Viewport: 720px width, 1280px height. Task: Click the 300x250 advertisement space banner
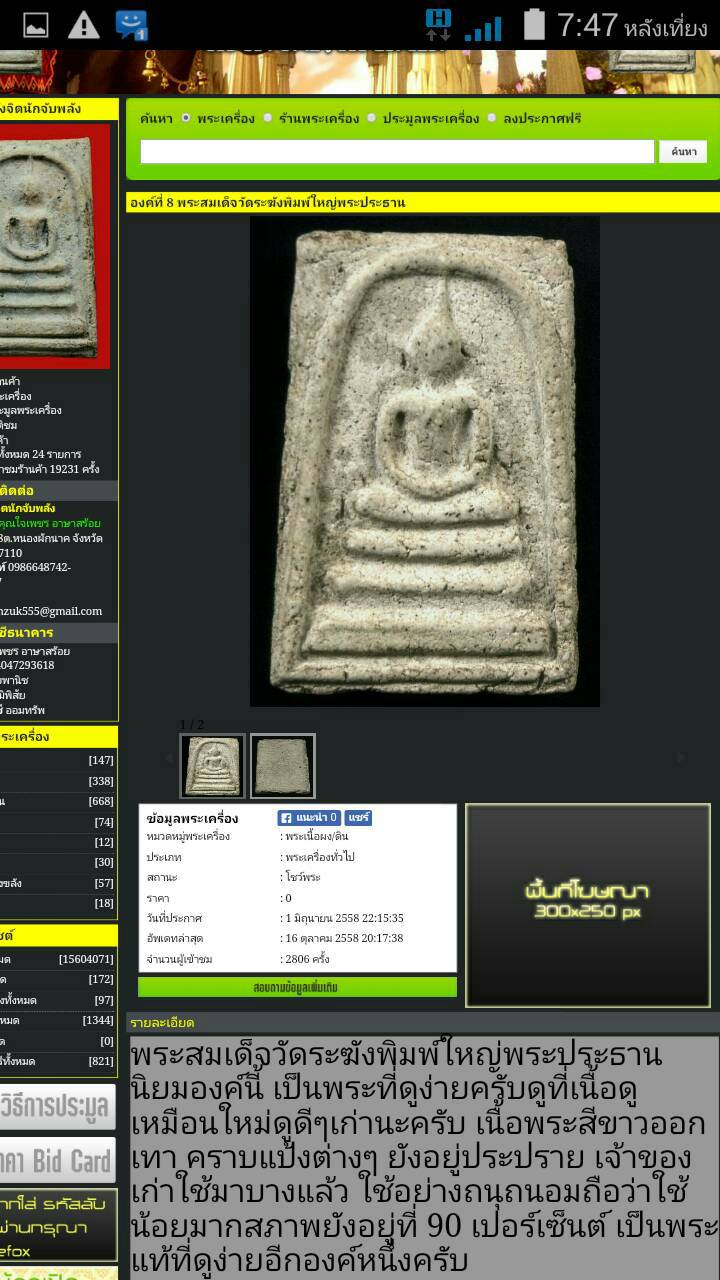pos(588,905)
